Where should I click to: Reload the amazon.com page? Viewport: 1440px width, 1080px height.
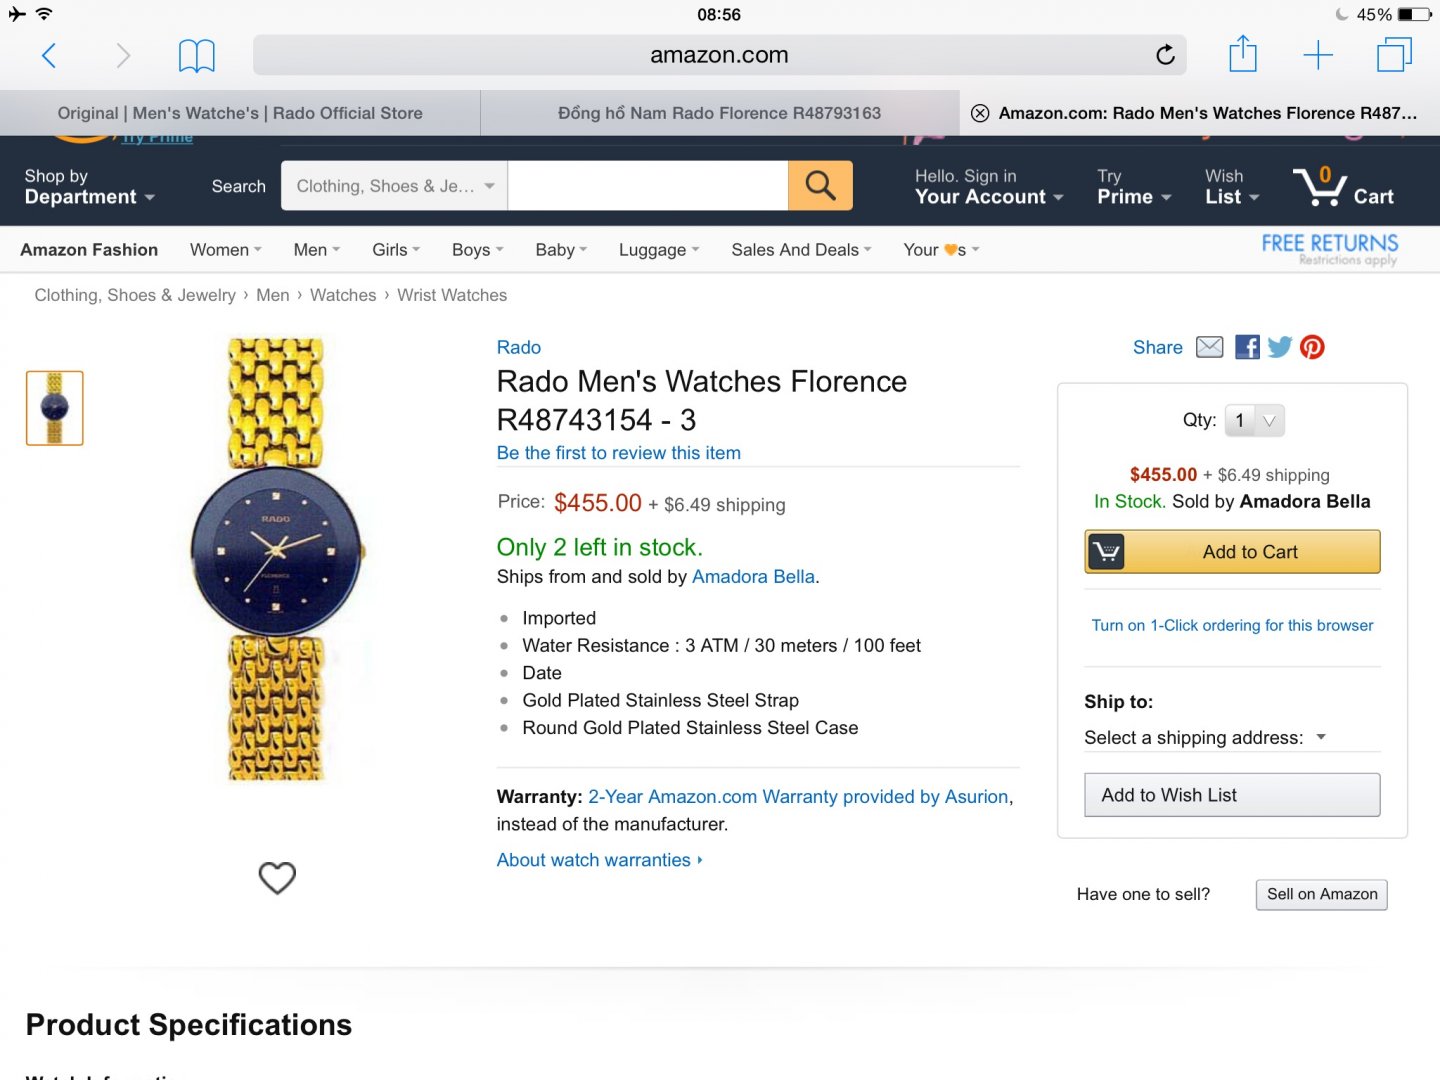[1165, 55]
